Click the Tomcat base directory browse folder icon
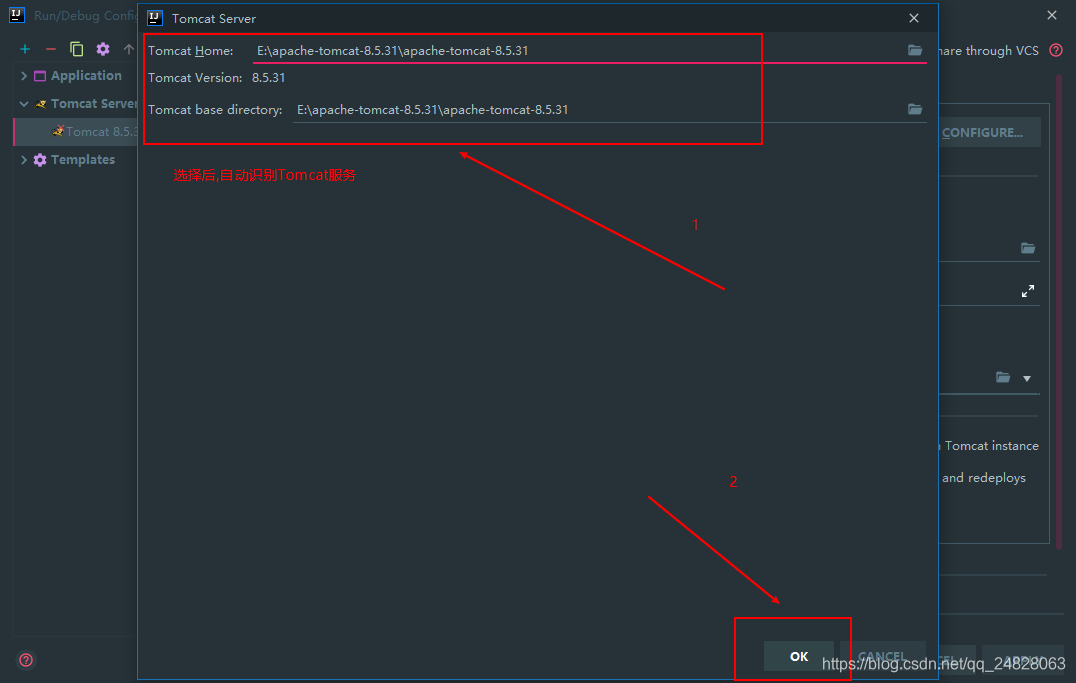Screen dimensions: 1076x683 915,109
